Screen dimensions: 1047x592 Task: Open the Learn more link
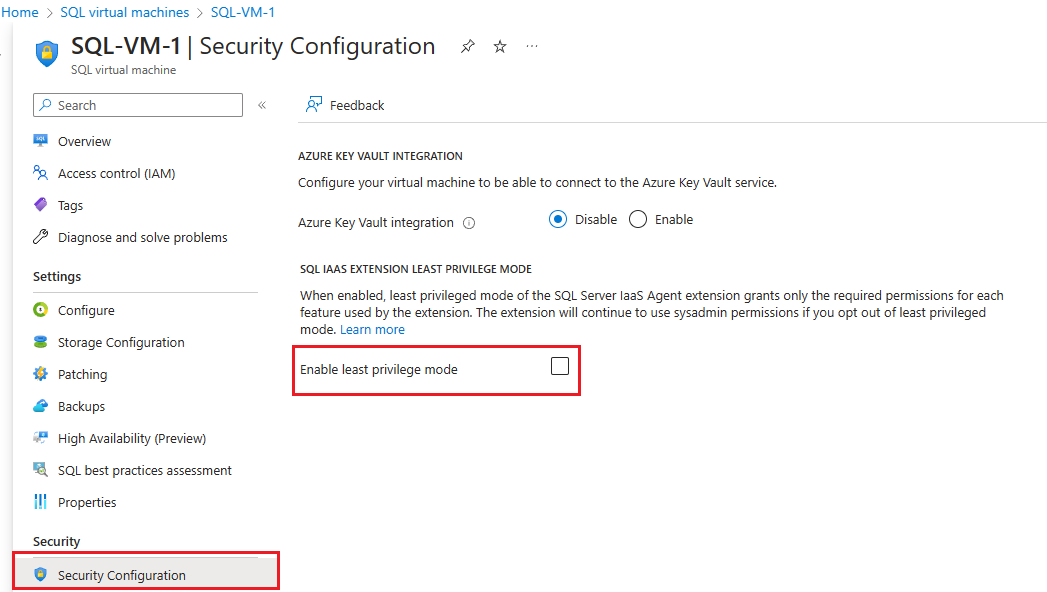click(x=372, y=329)
